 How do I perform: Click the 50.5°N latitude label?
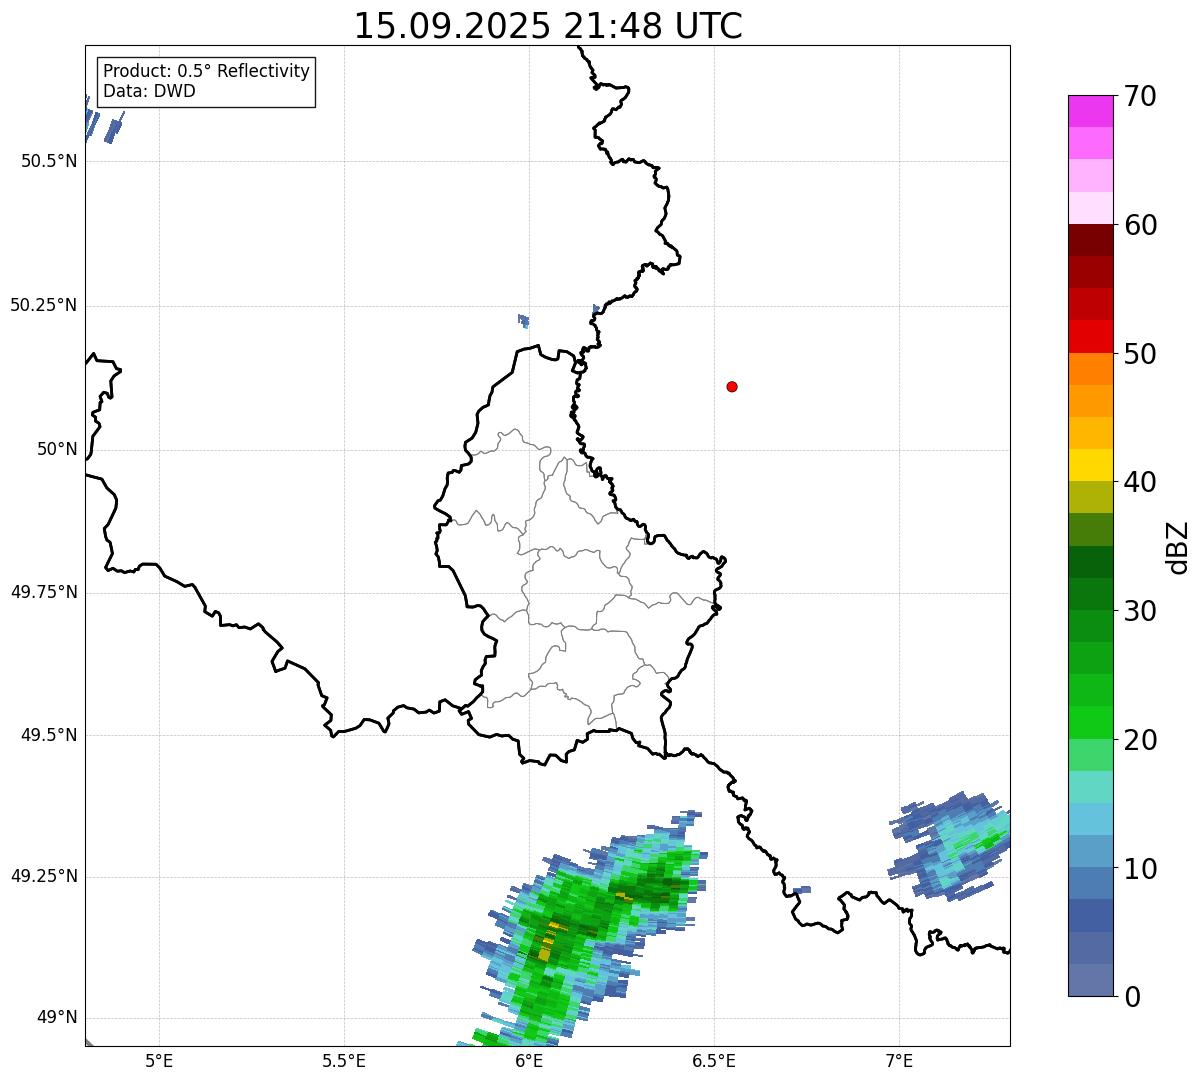tap(49, 161)
